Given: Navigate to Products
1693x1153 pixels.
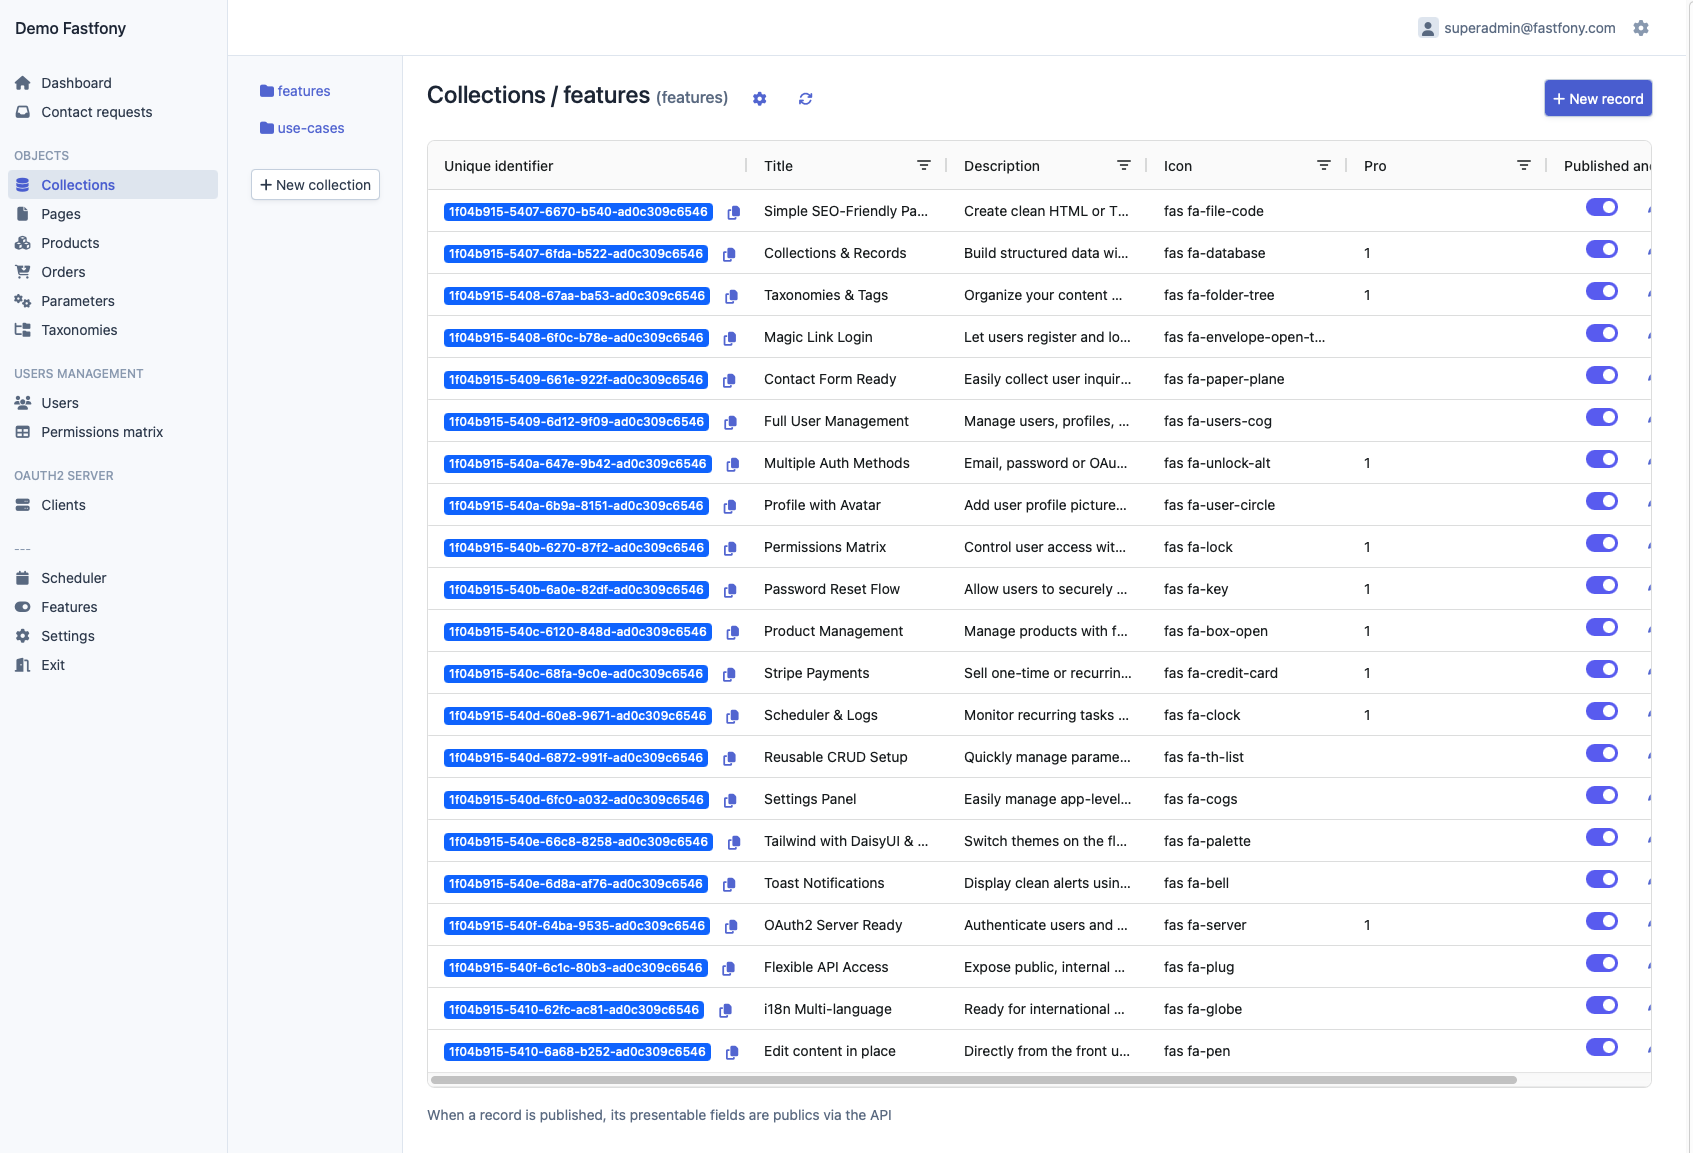Looking at the screenshot, I should 113,243.
